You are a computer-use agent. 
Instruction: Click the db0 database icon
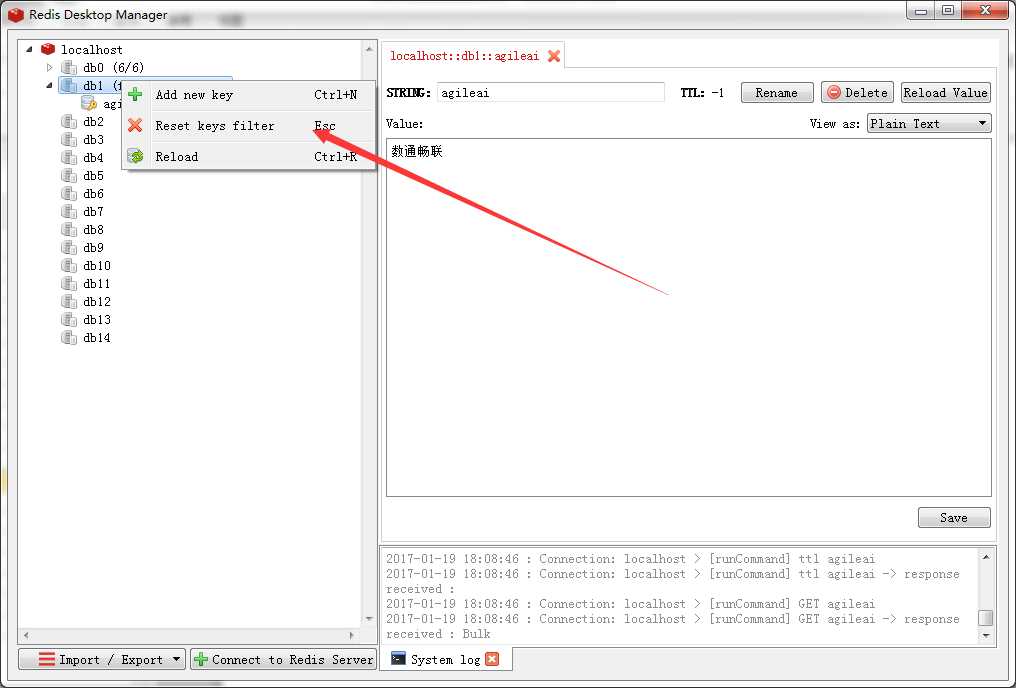(x=69, y=67)
